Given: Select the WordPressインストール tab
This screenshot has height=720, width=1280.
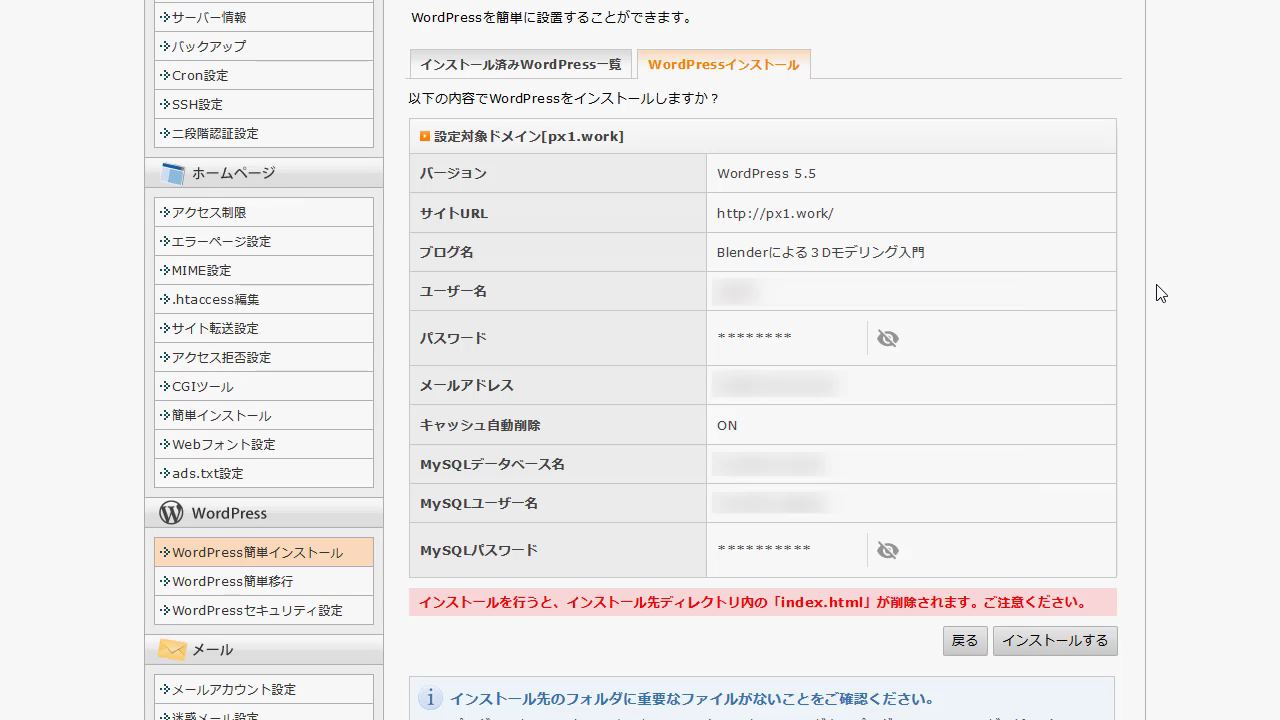Looking at the screenshot, I should (x=723, y=65).
